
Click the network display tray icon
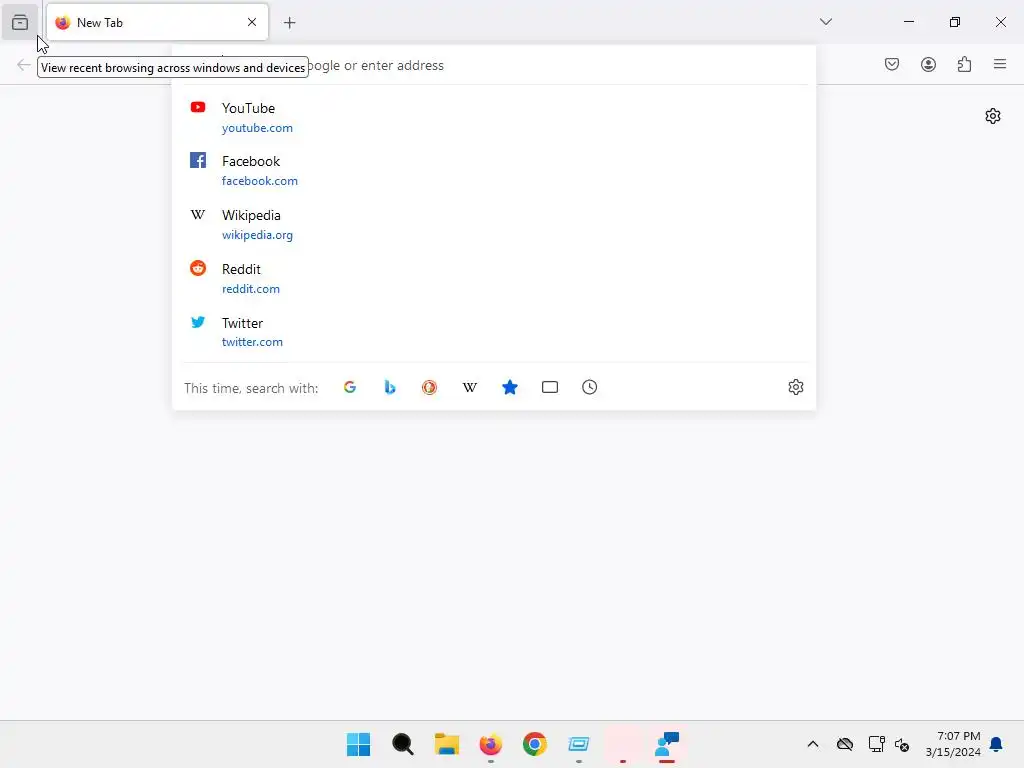coord(876,744)
